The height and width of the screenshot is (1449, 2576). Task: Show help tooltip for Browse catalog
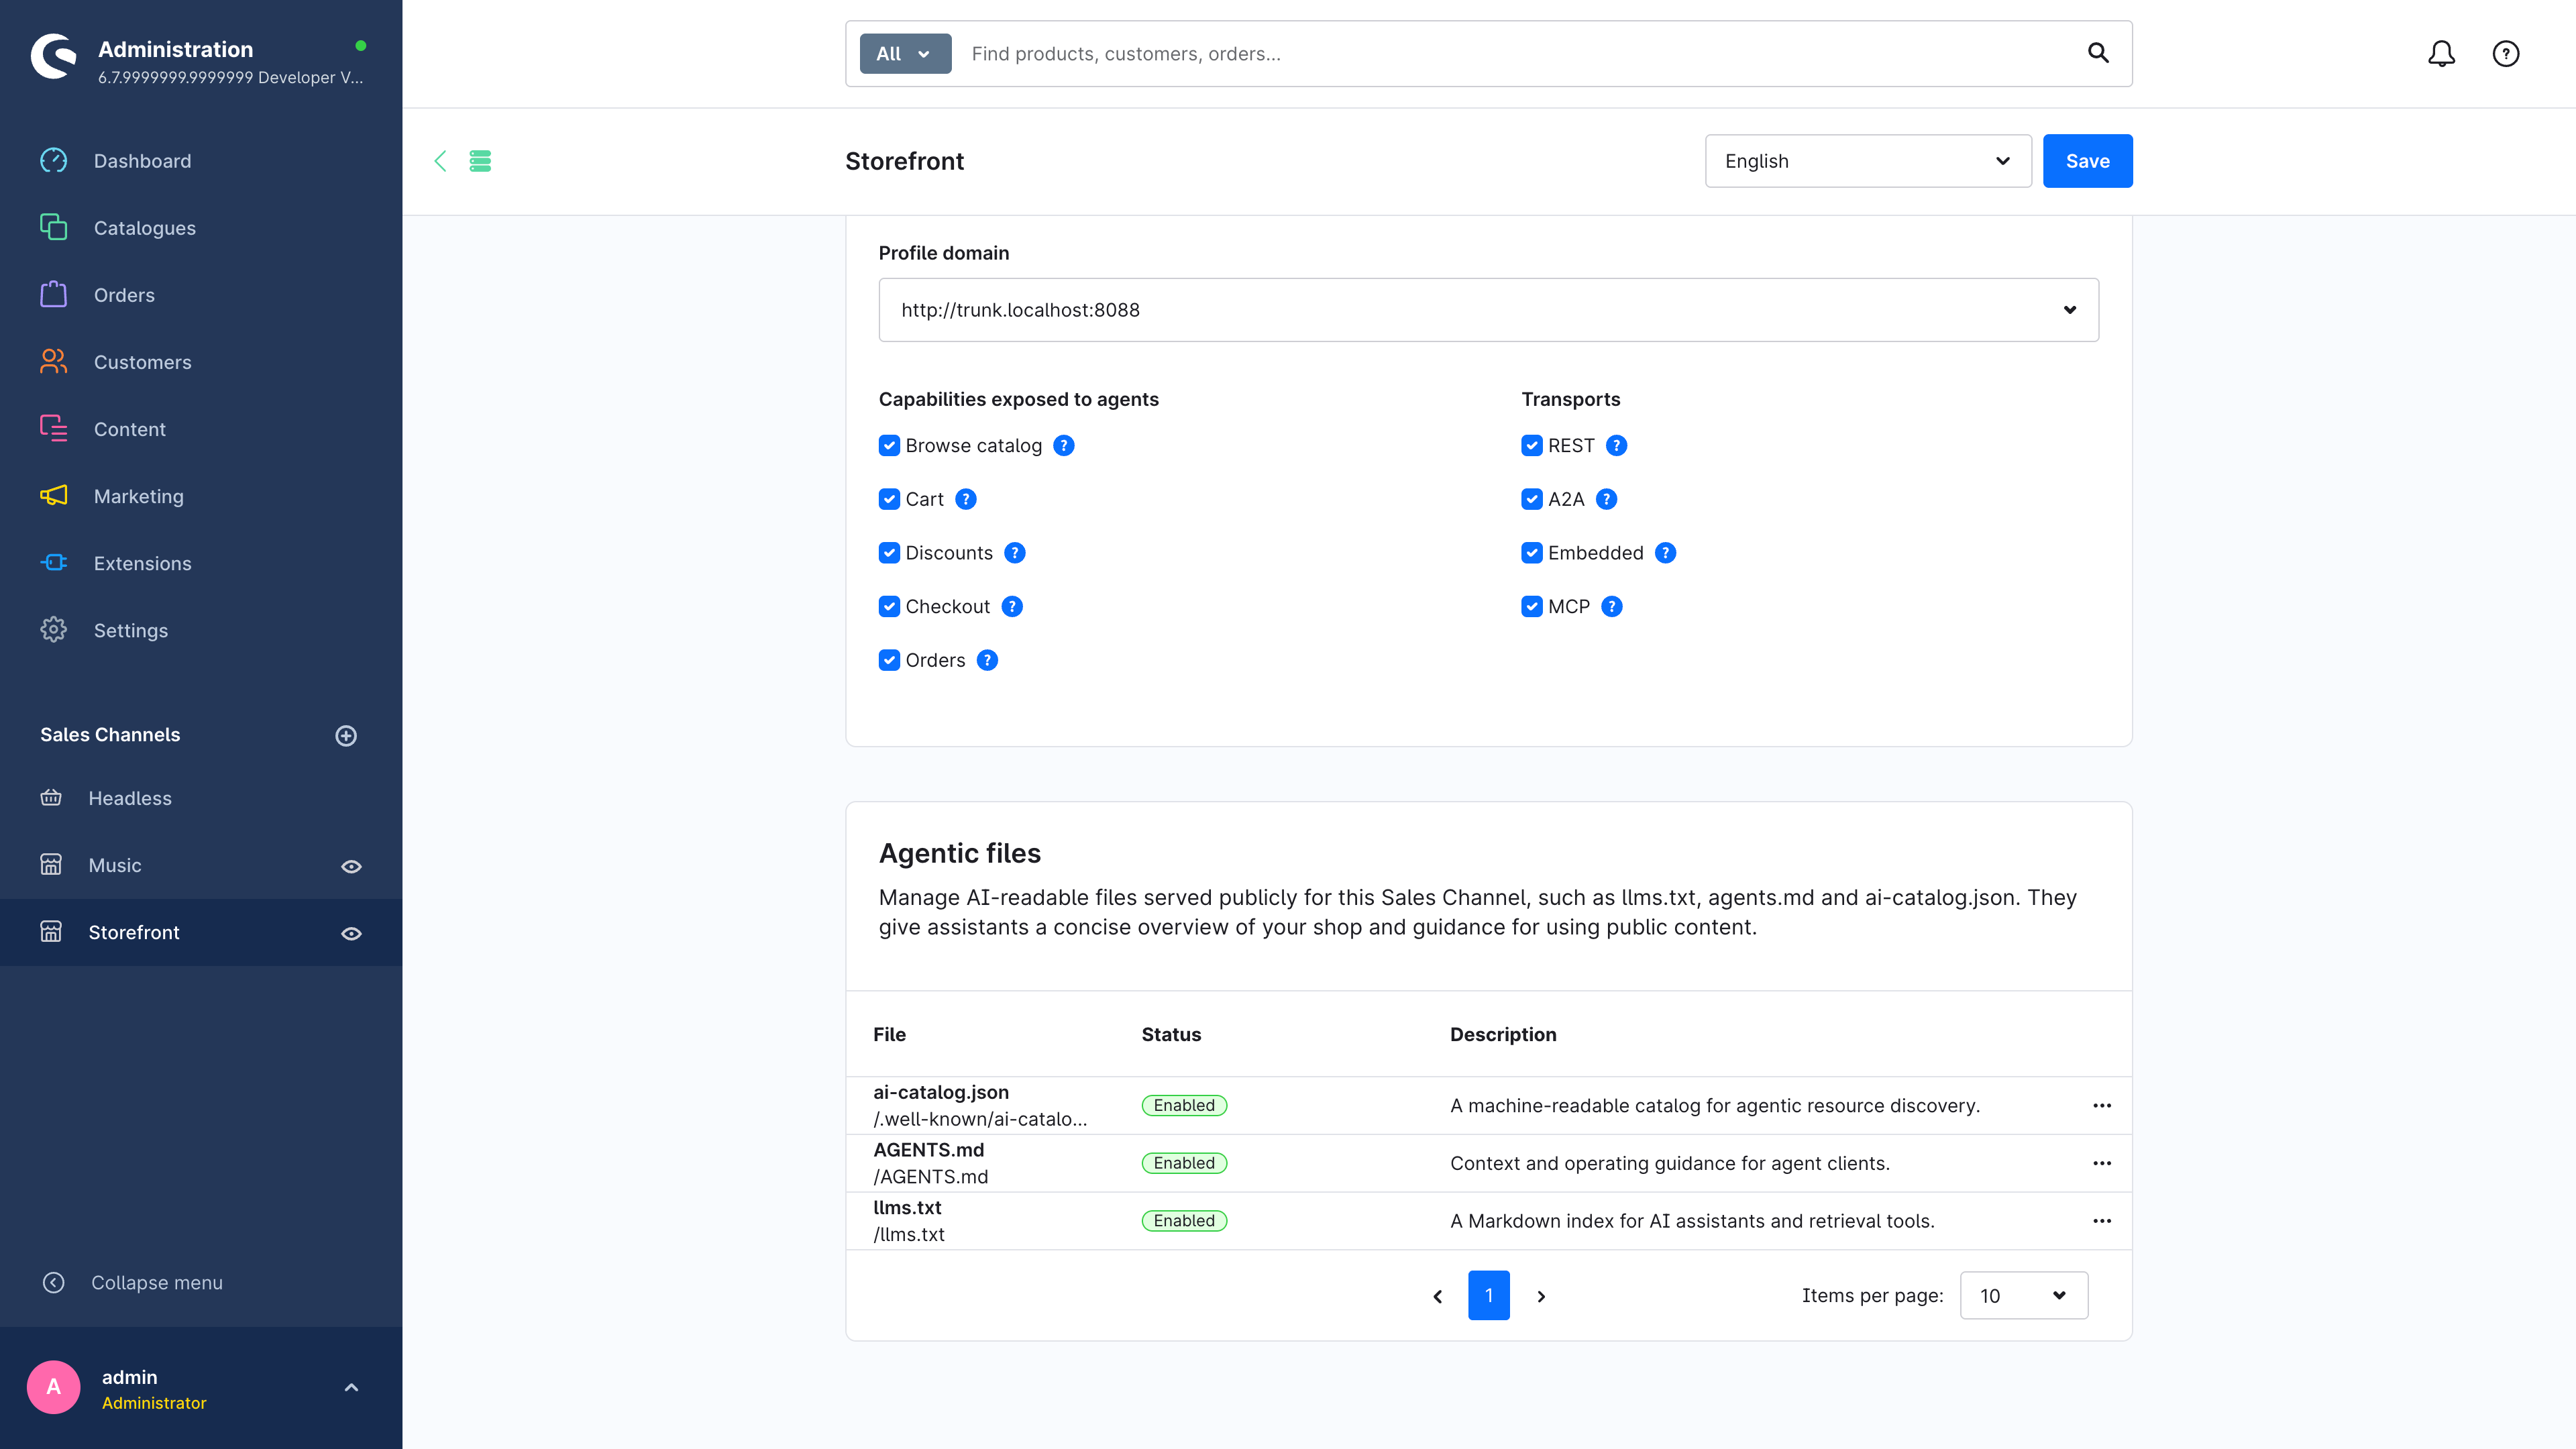1064,446
